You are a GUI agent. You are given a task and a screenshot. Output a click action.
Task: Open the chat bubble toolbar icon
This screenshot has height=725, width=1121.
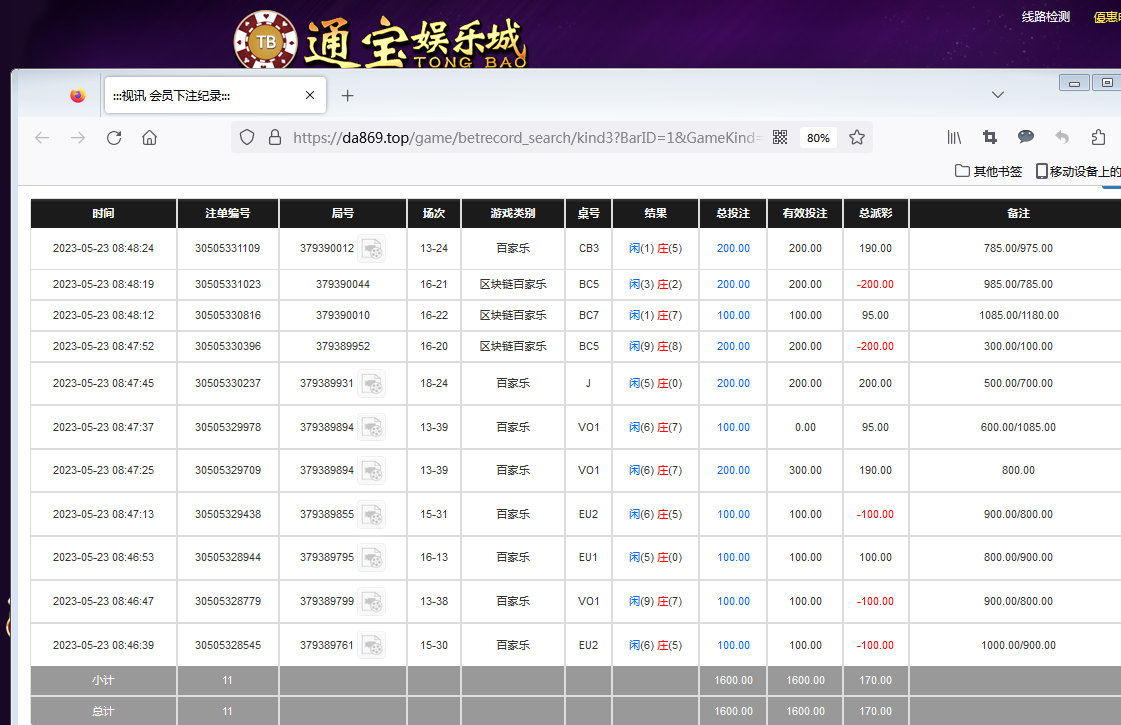coord(1026,137)
